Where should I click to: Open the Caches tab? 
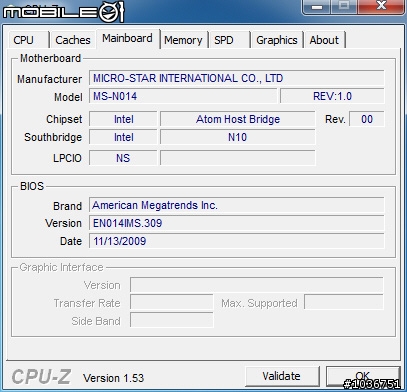pyautogui.click(x=73, y=40)
